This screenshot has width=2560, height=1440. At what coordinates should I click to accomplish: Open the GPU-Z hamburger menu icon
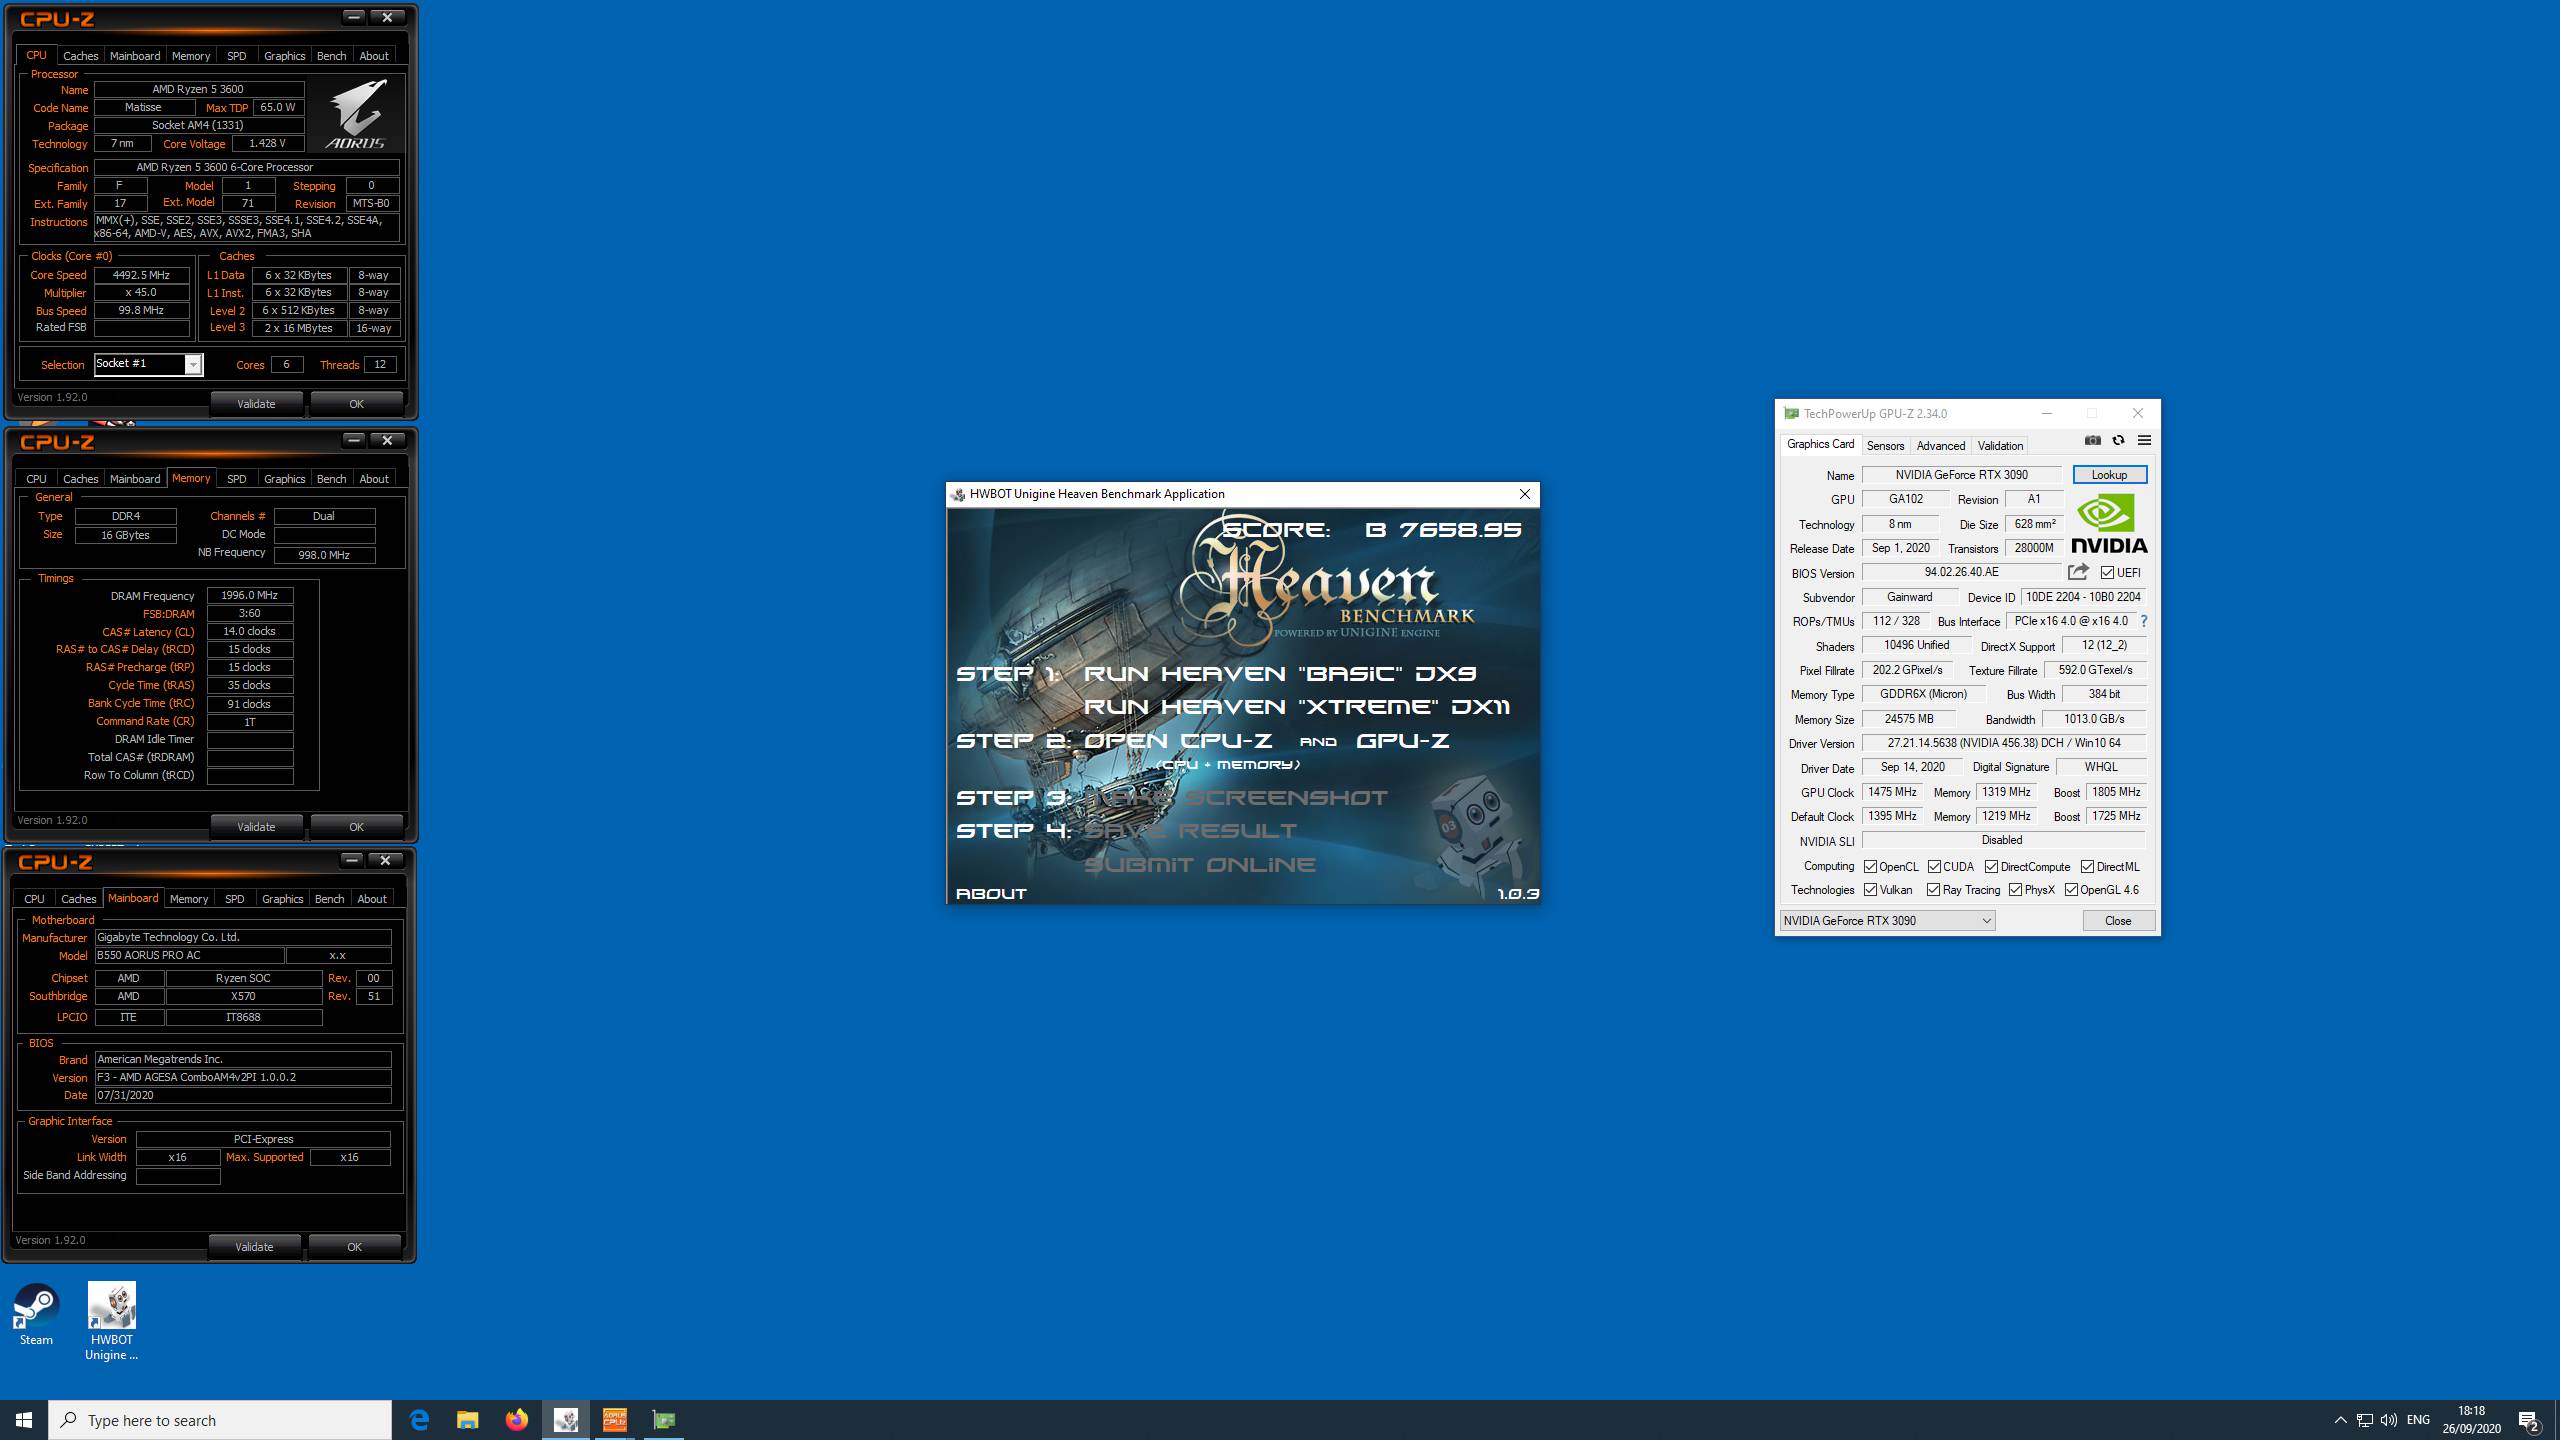click(2144, 441)
